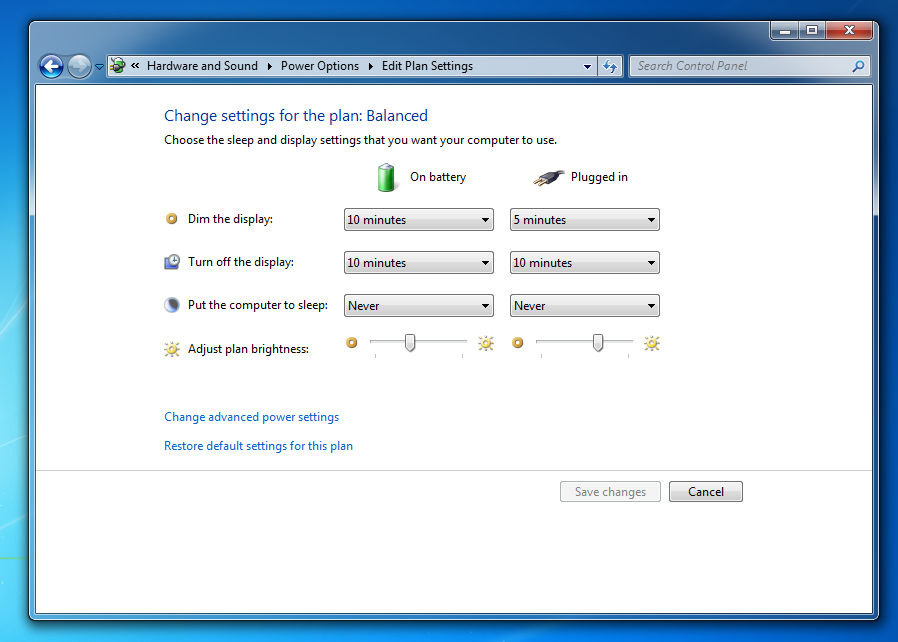Go to Power Options breadcrumb
898x642 pixels.
click(320, 66)
